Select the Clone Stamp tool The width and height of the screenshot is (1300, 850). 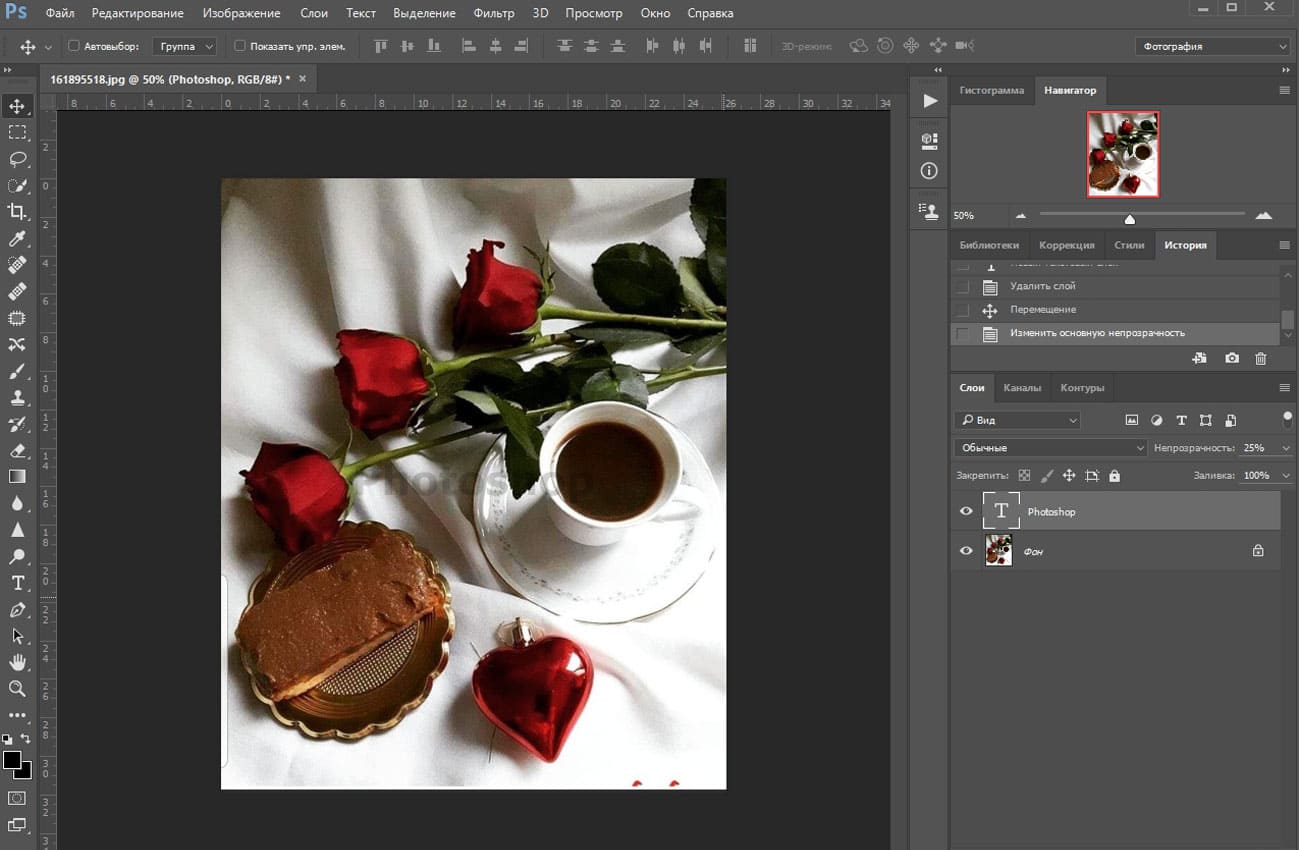17,397
